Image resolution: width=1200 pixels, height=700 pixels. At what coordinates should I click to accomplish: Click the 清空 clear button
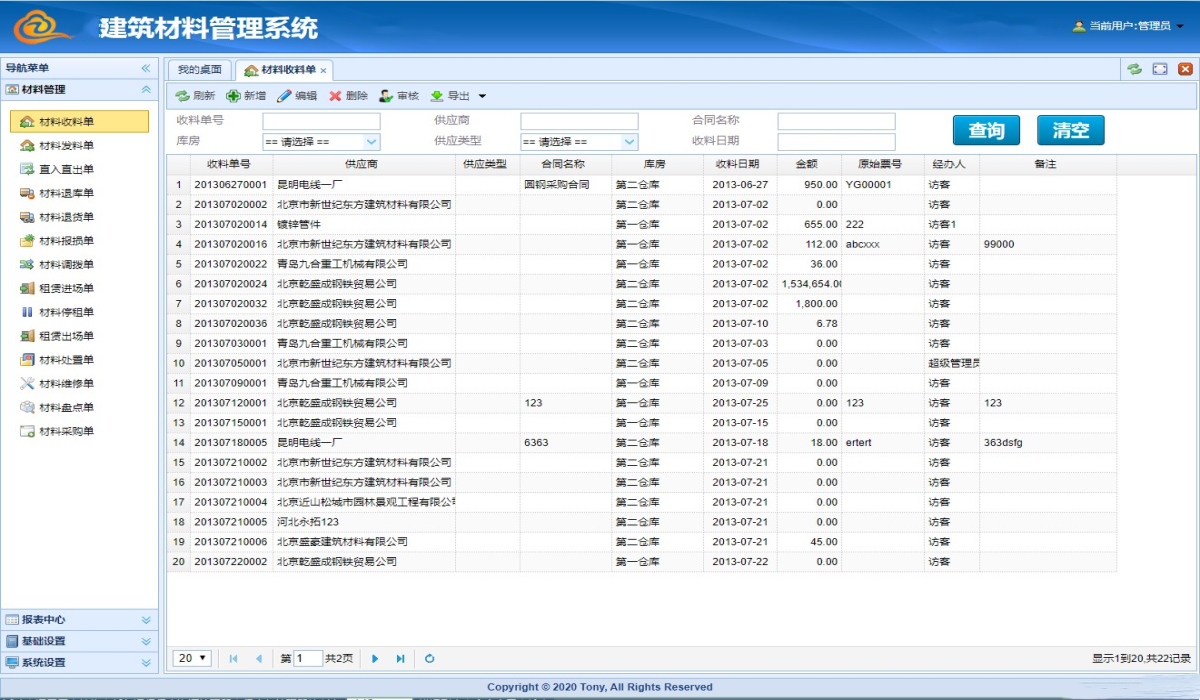(1071, 130)
